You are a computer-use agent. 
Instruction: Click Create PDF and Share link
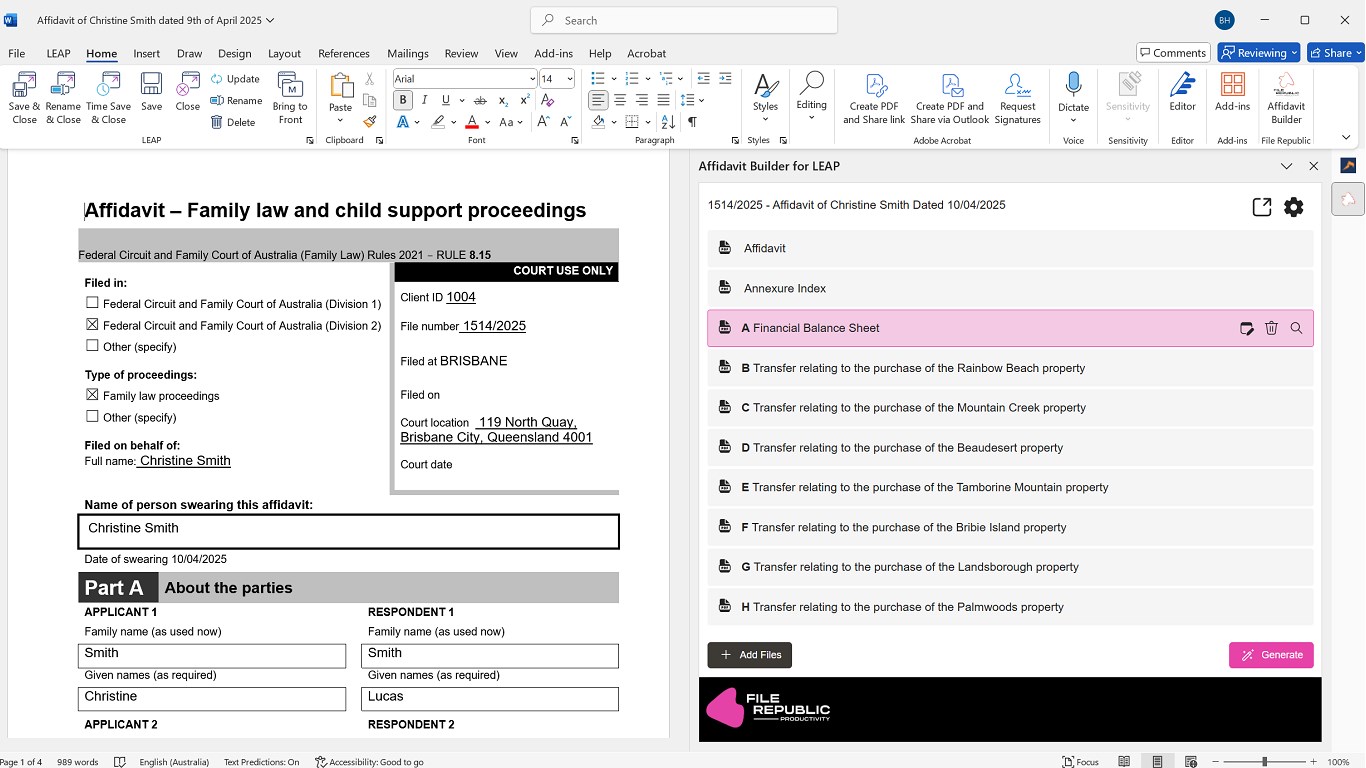coord(874,98)
